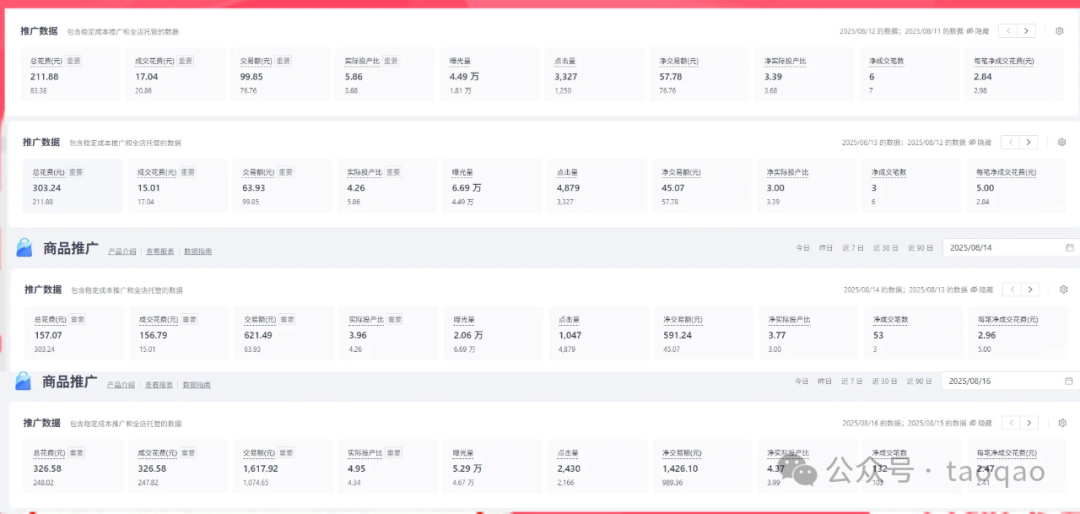The width and height of the screenshot is (1080, 514).
Task: Open settings gear in the 2025/08/14 data panel
Action: tap(1063, 289)
